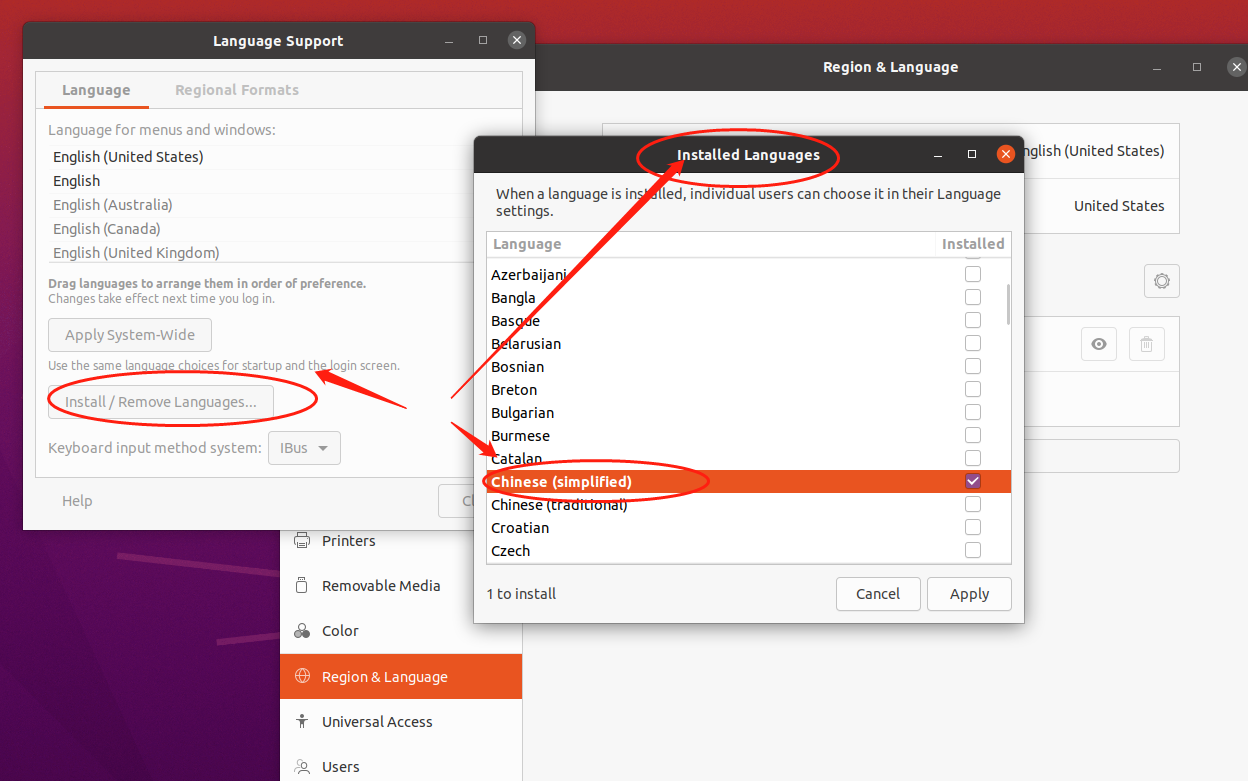Enable the Catalan installation checkbox
Viewport: 1248px width, 781px height.
pyautogui.click(x=972, y=458)
